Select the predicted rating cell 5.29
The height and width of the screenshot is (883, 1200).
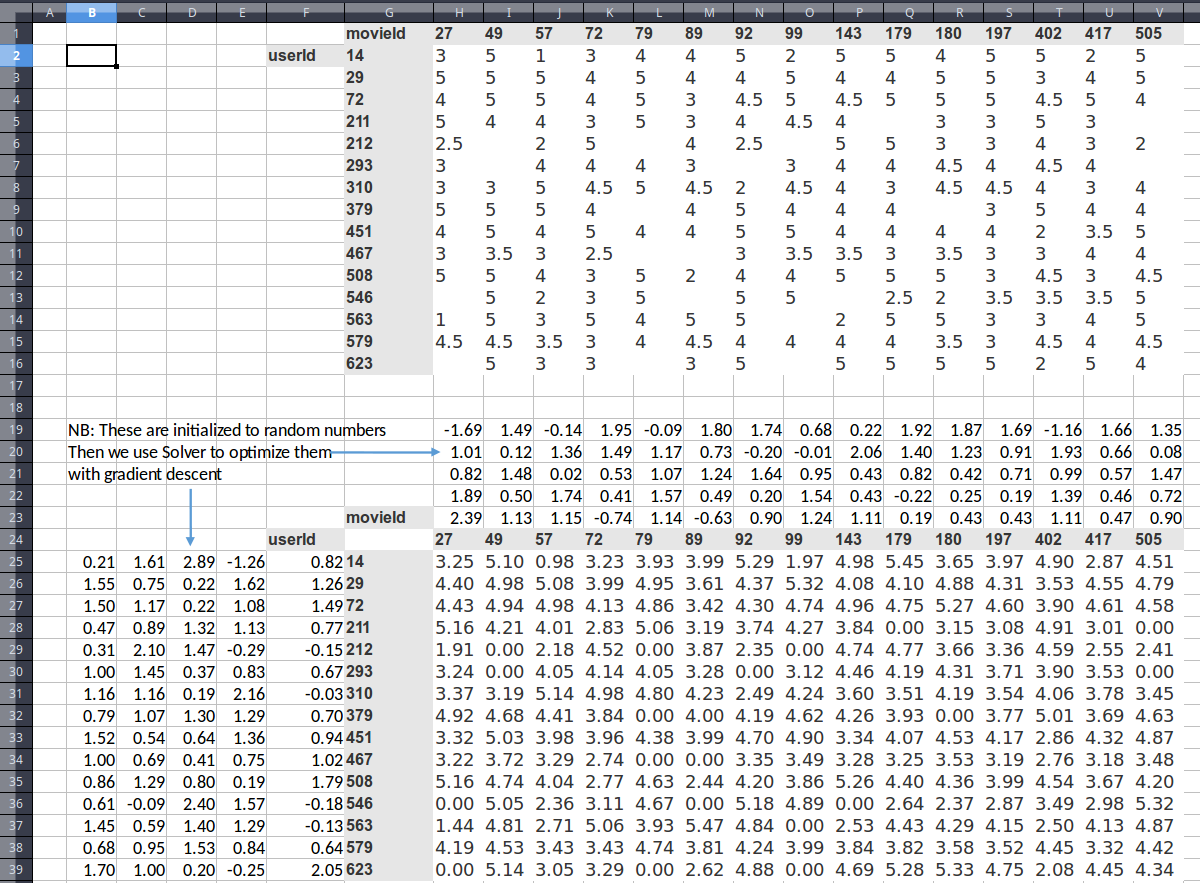pyautogui.click(x=759, y=562)
